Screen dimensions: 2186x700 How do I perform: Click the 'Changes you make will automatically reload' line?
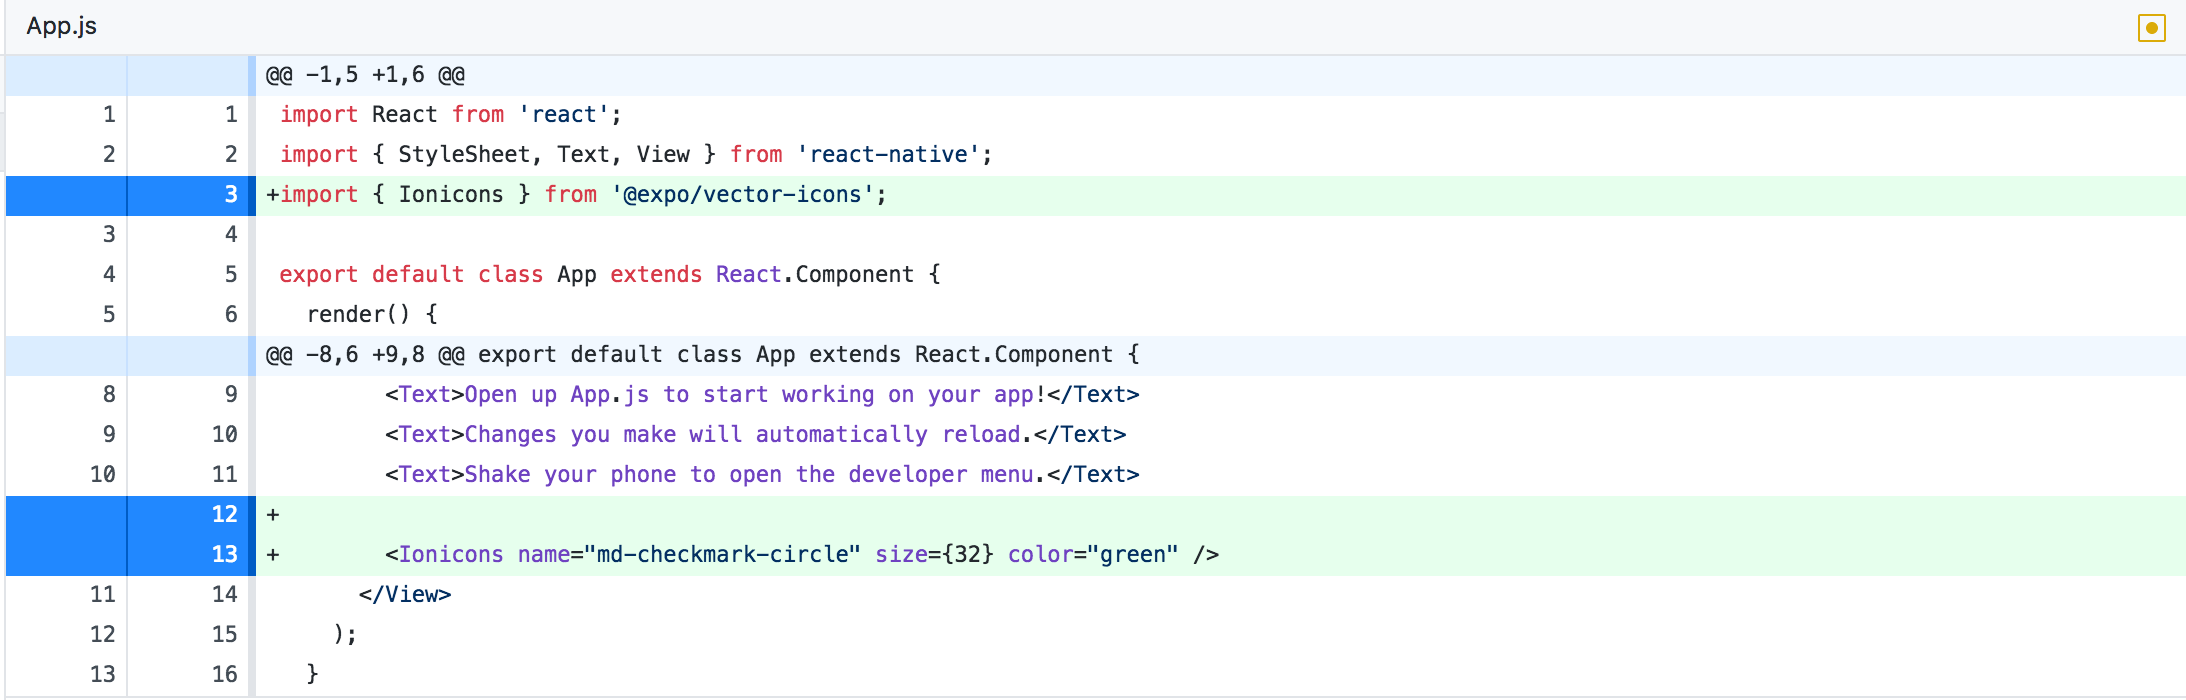pyautogui.click(x=756, y=435)
